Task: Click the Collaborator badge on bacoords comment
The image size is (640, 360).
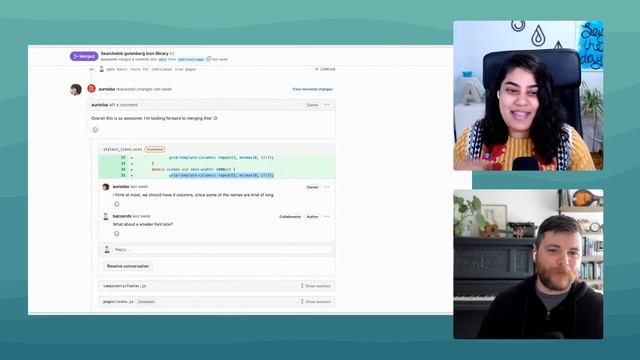Action: click(x=290, y=217)
